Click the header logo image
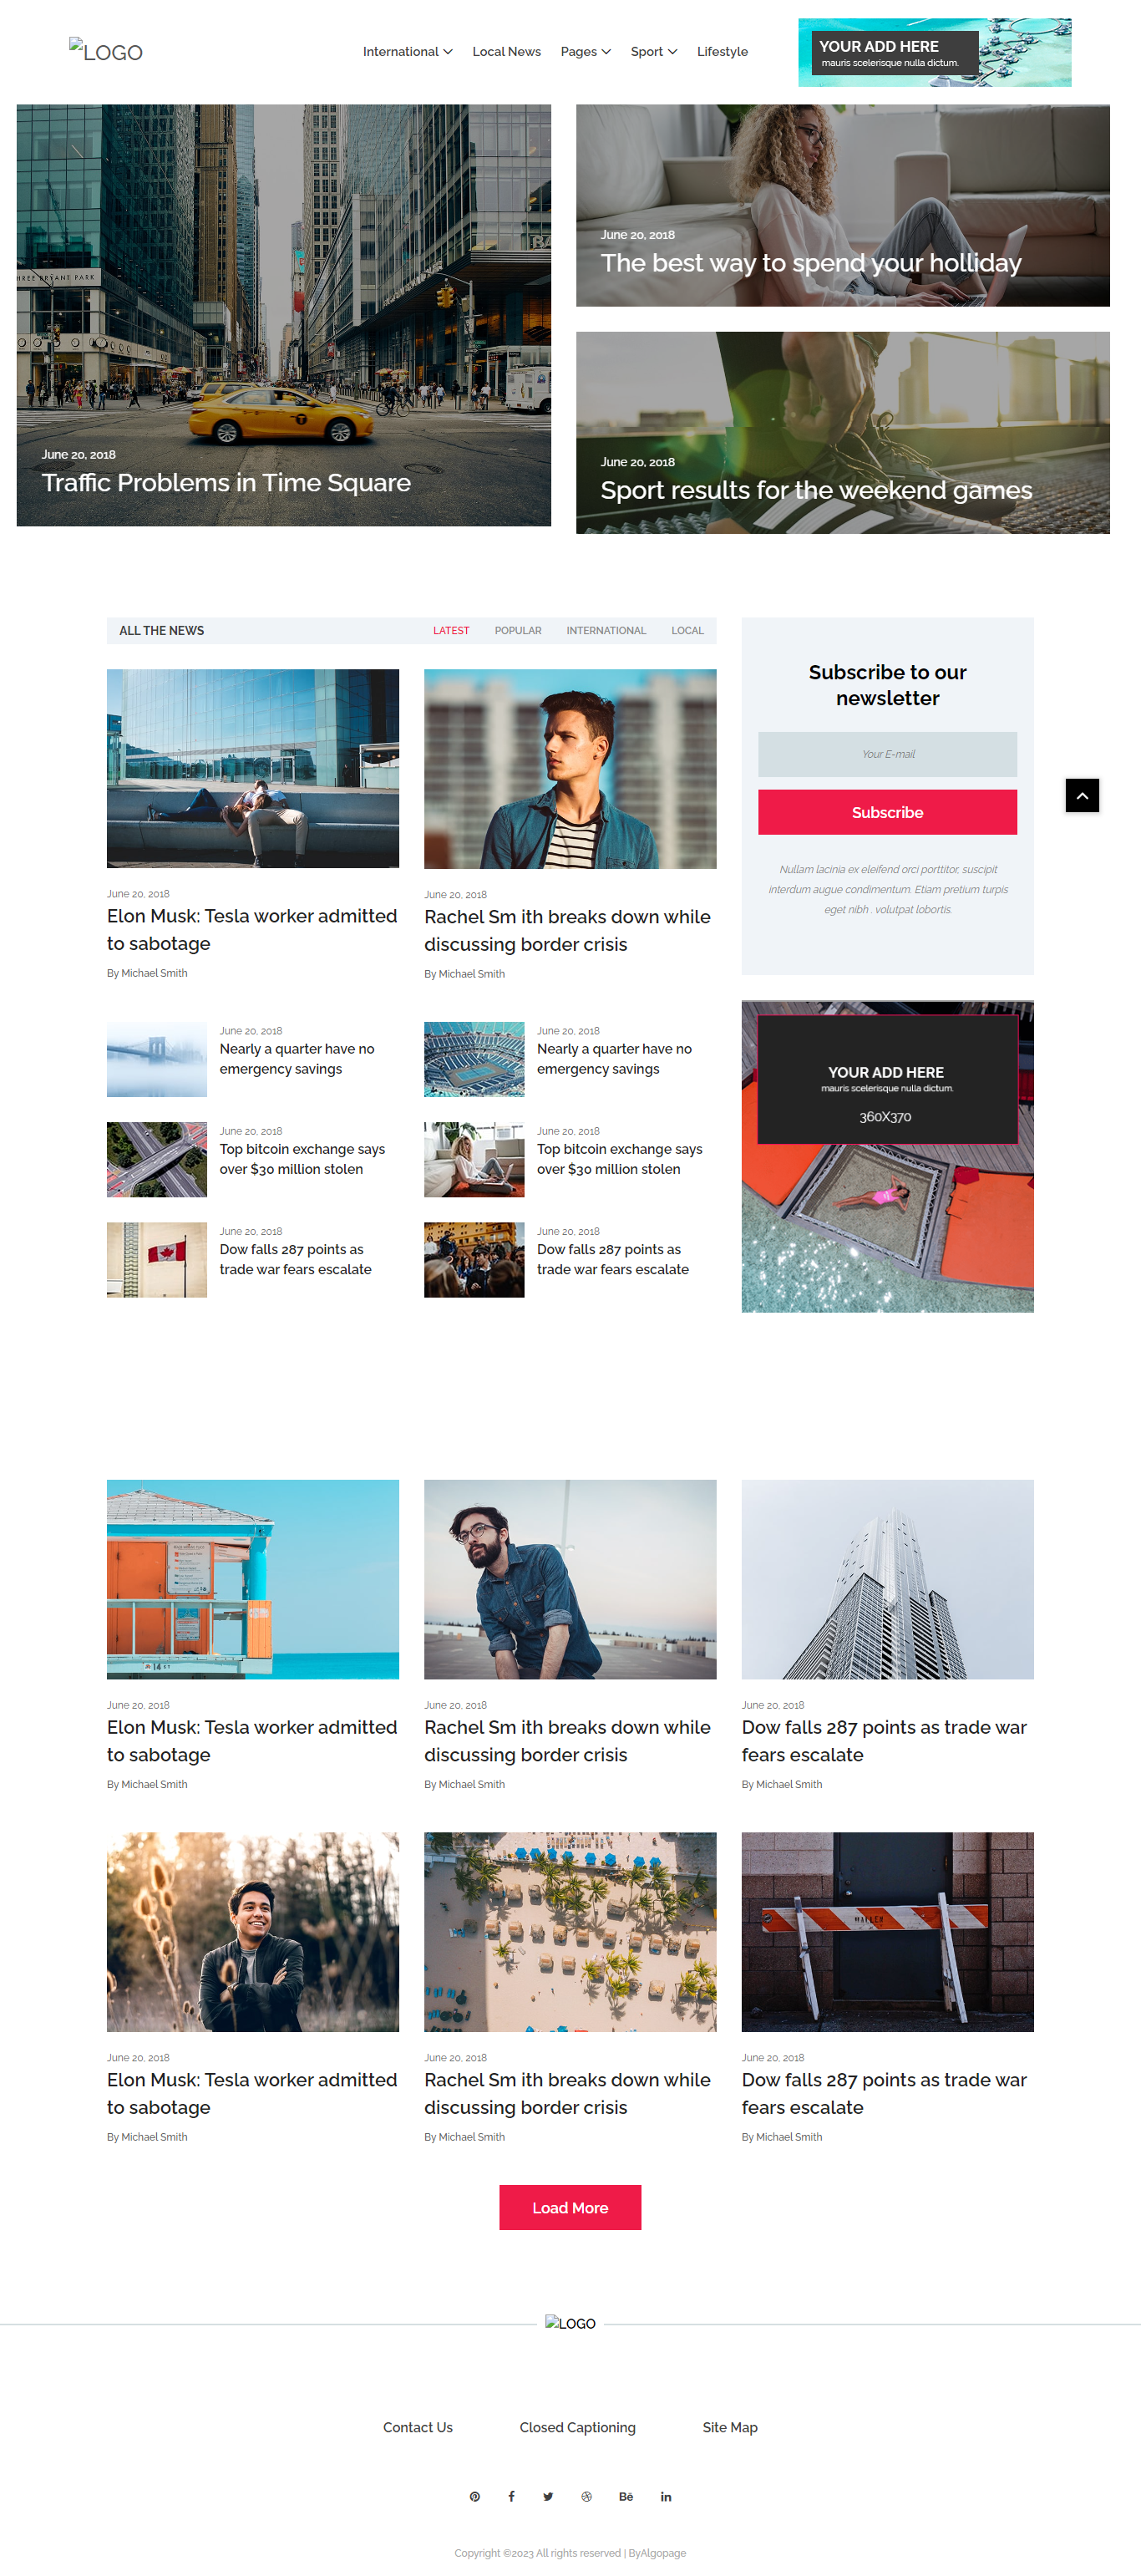The height and width of the screenshot is (2576, 1141). pos(106,51)
